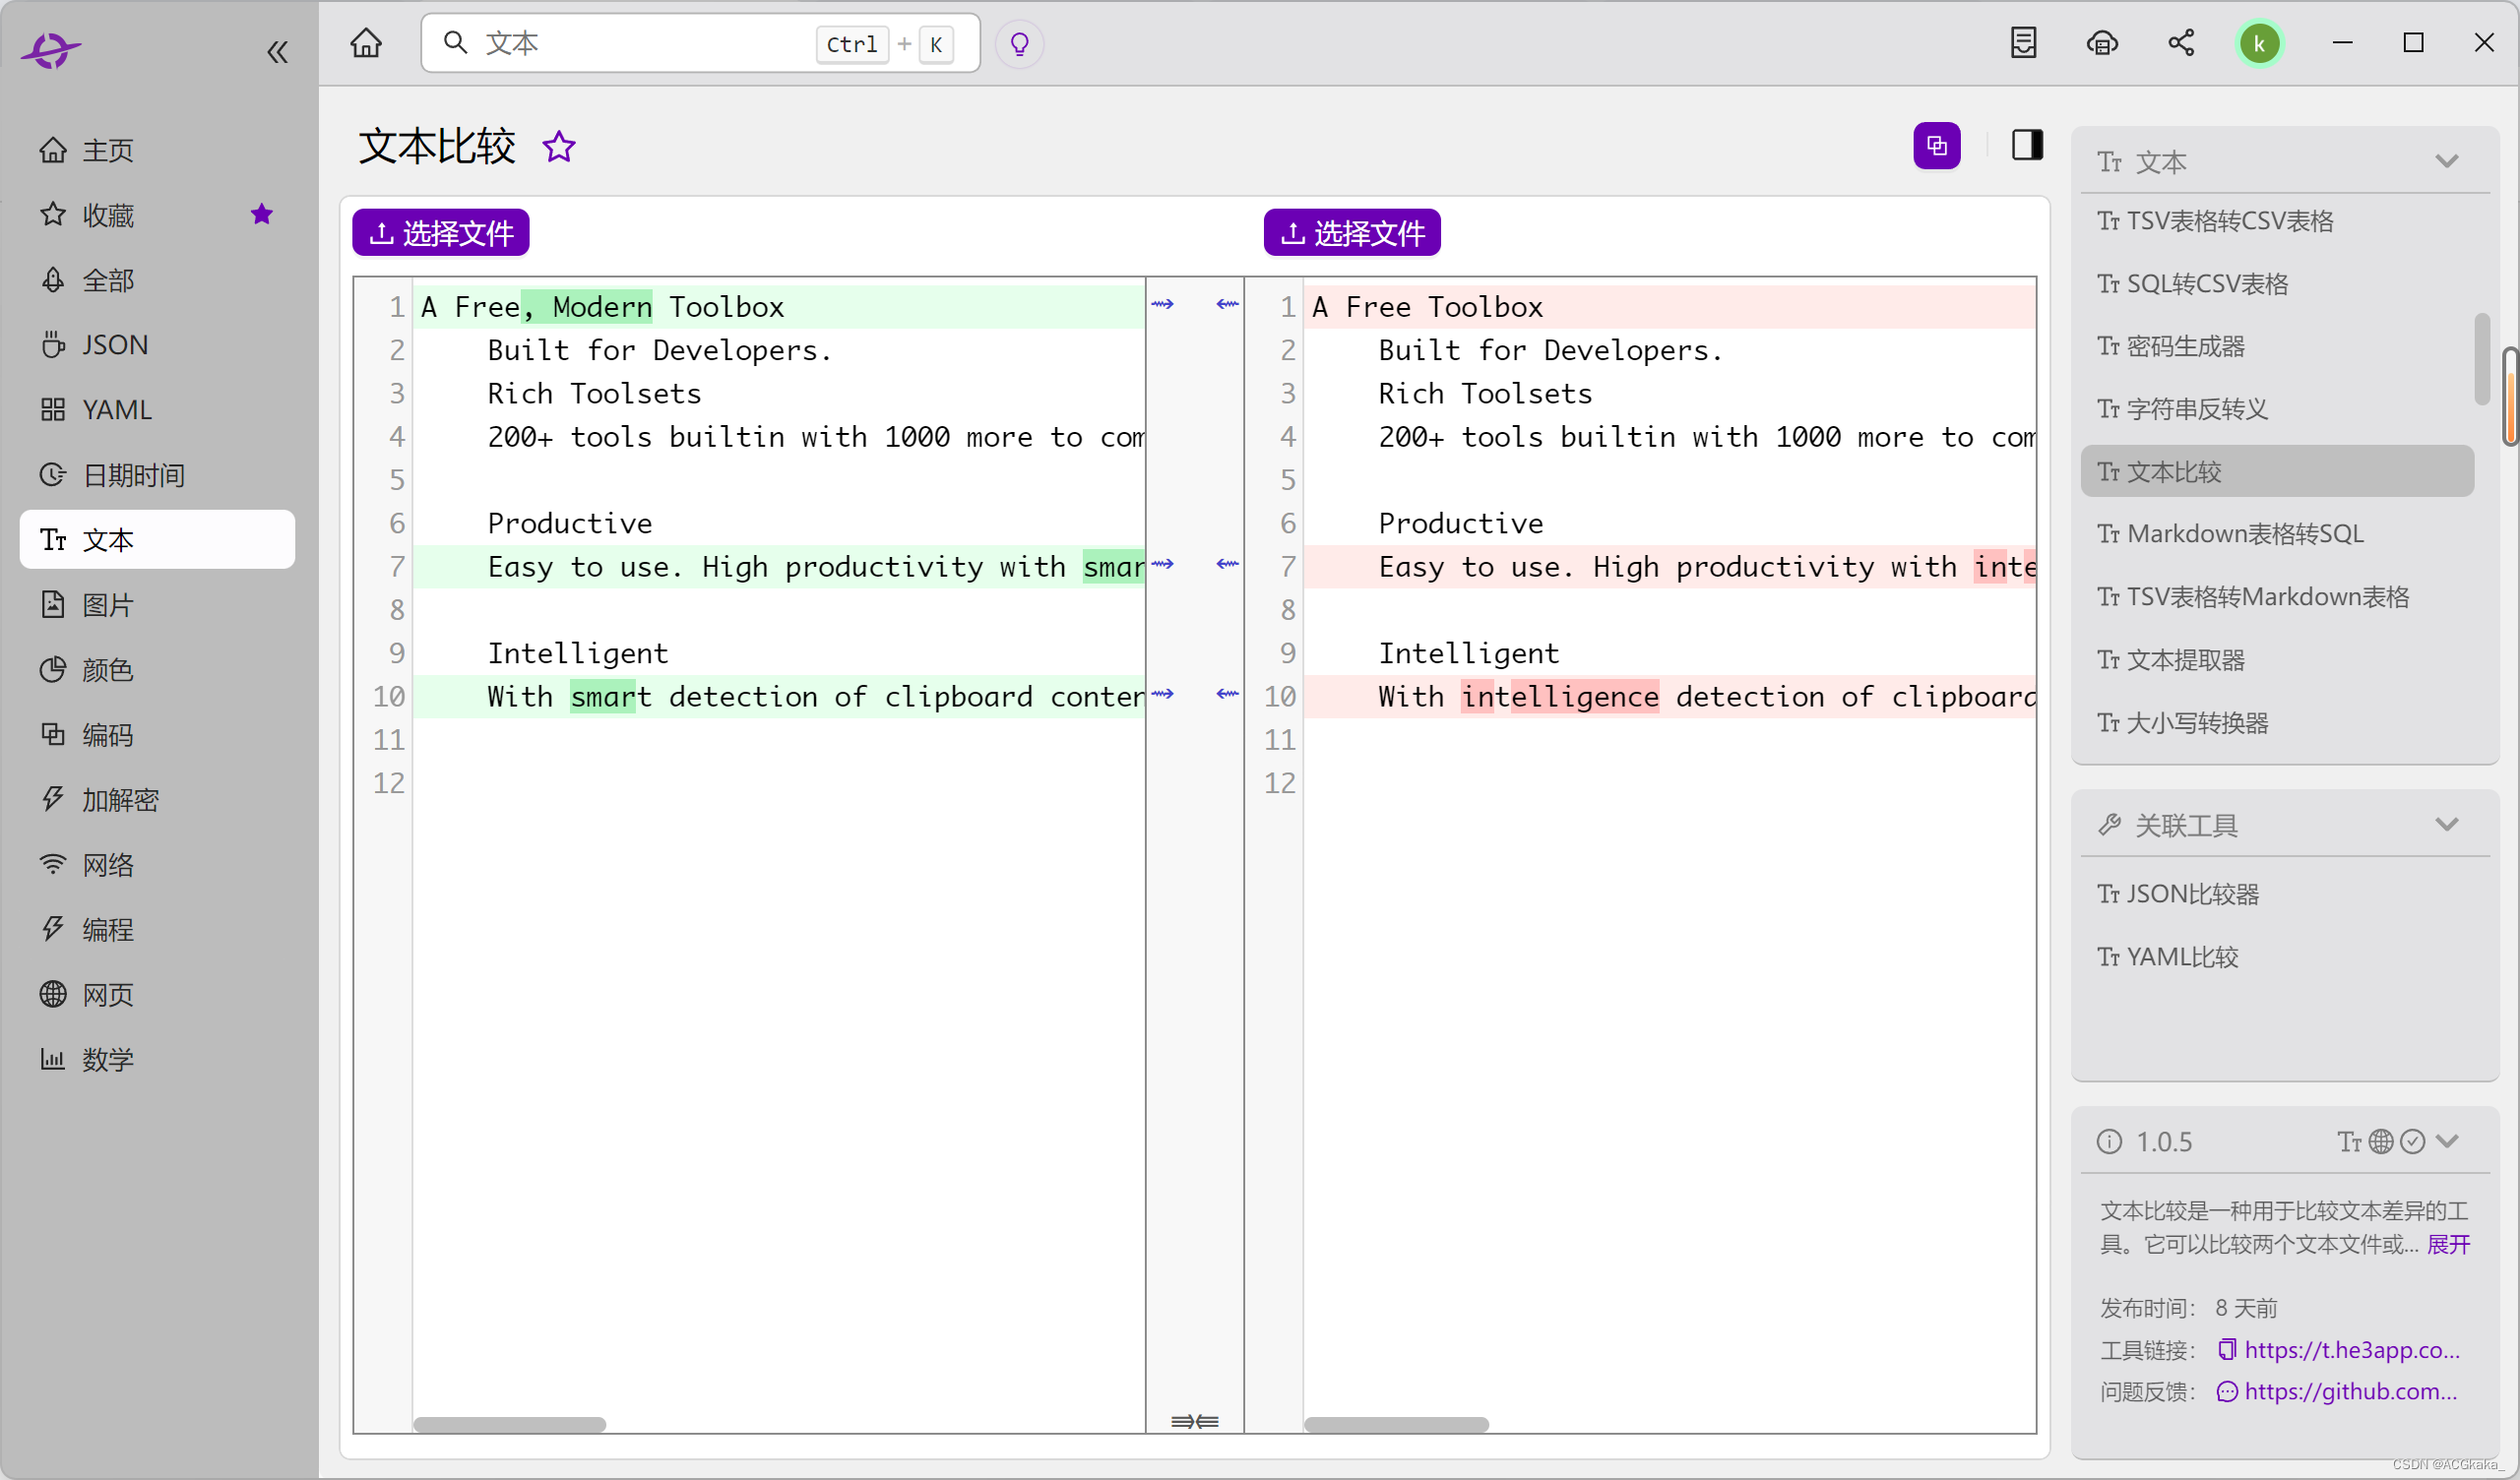The height and width of the screenshot is (1480, 2520).
Task: Collapse the 文本 tools list panel
Action: pyautogui.click(x=2446, y=161)
